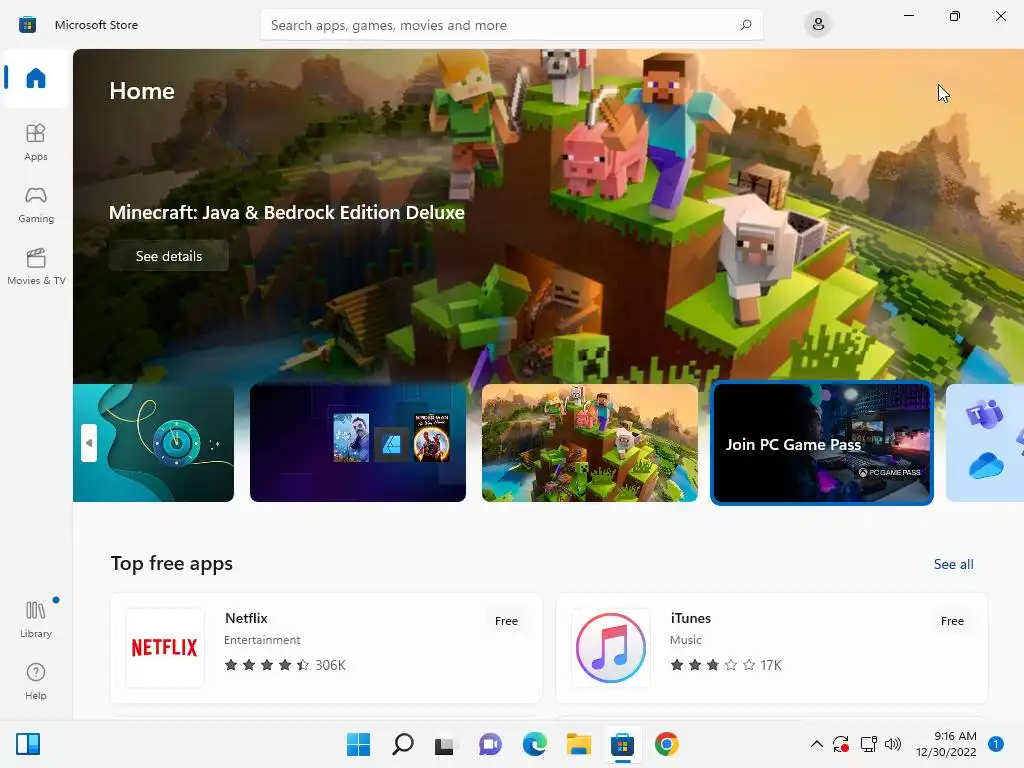This screenshot has height=768, width=1024.
Task: Click the iTunes app logo
Action: tap(611, 648)
